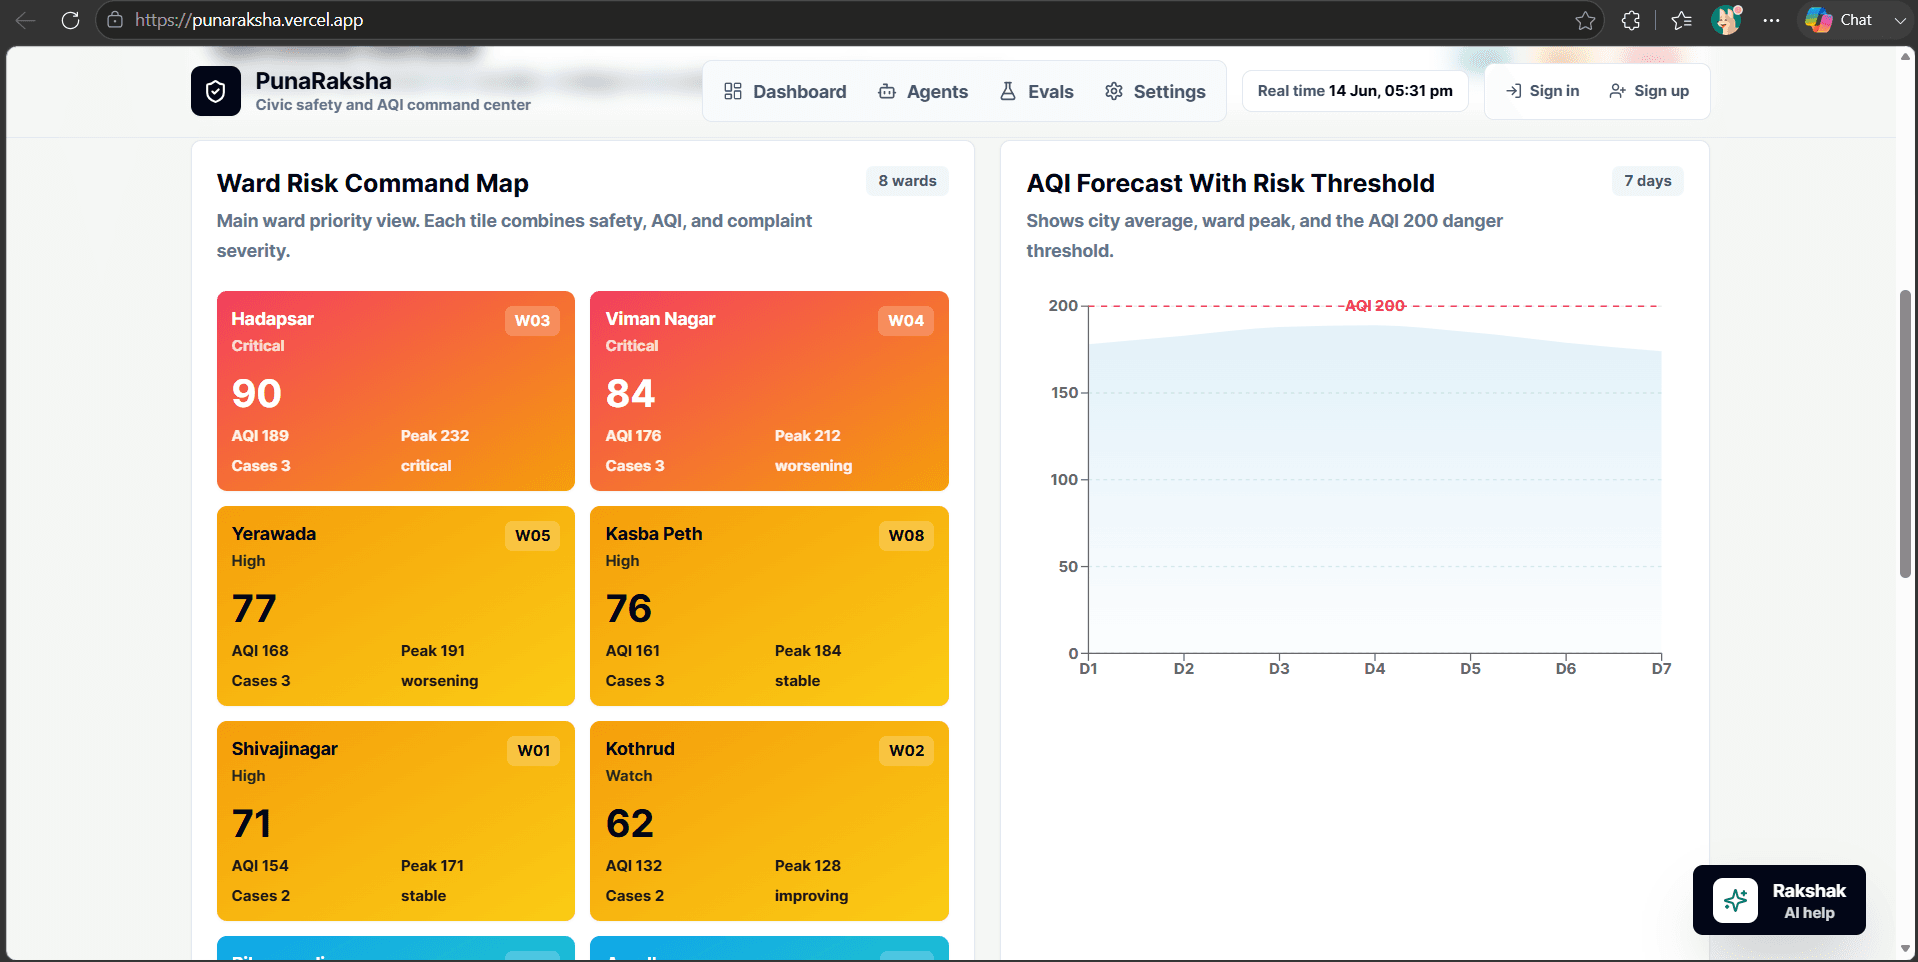Click the W02 ward badge
The height and width of the screenshot is (962, 1918).
(x=906, y=751)
